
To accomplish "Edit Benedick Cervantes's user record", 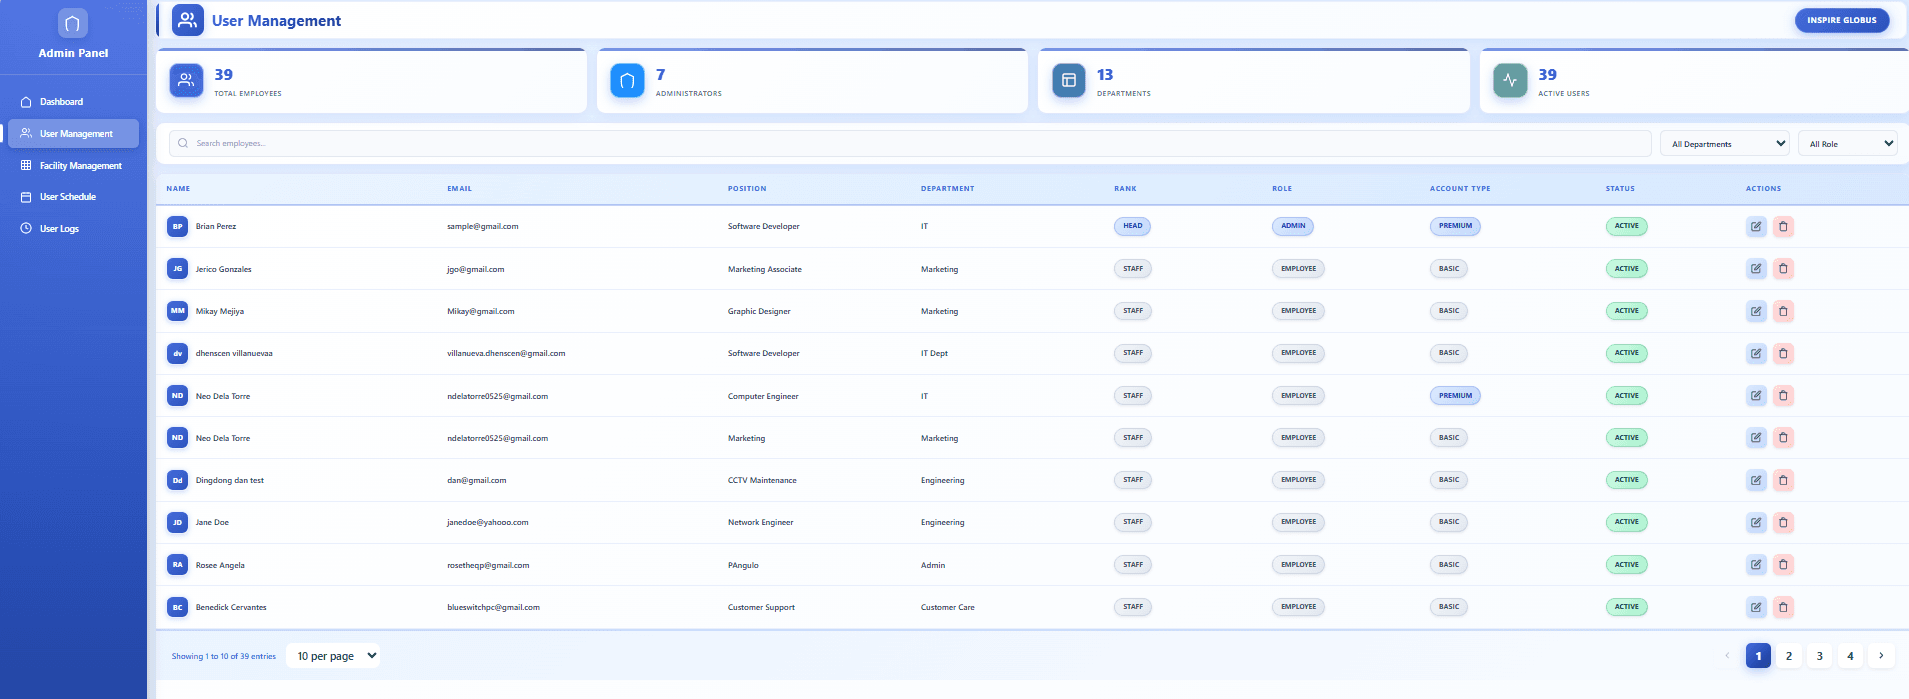I will [x=1756, y=607].
